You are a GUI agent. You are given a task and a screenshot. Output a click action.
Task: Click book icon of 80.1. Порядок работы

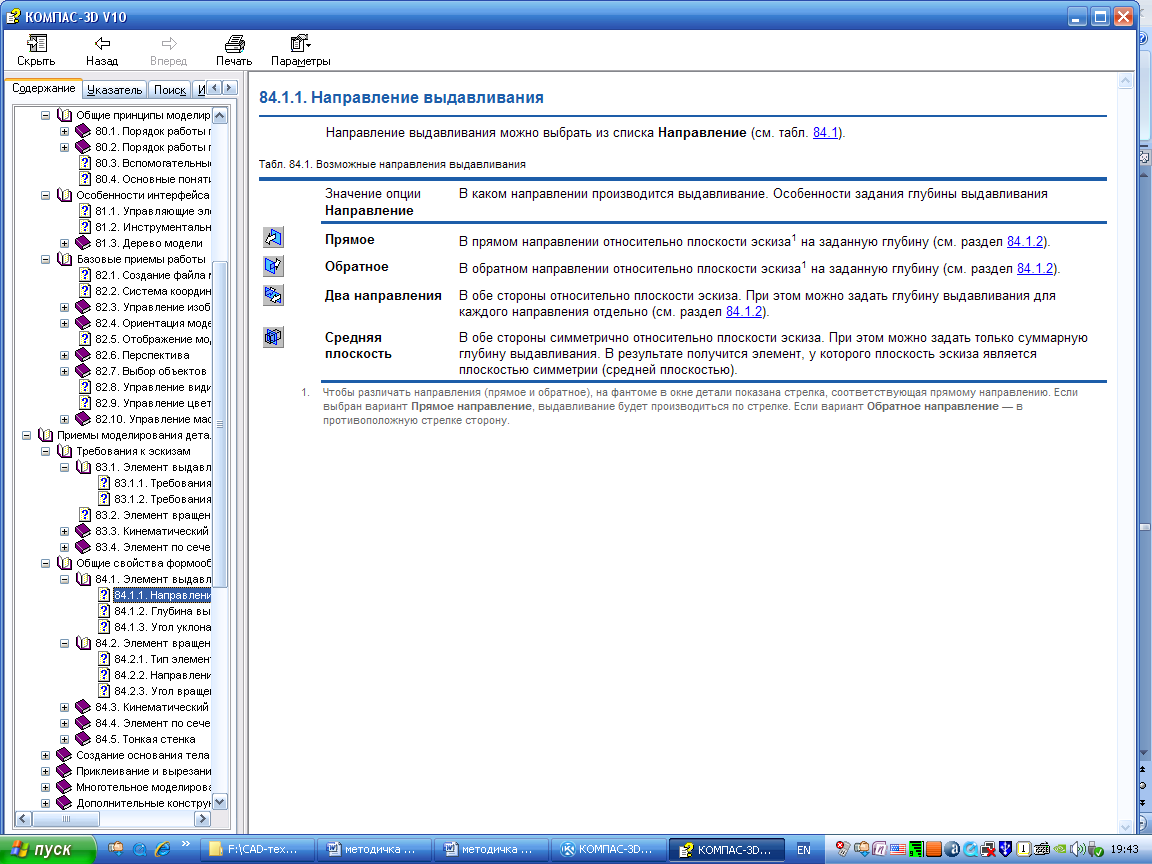point(84,132)
